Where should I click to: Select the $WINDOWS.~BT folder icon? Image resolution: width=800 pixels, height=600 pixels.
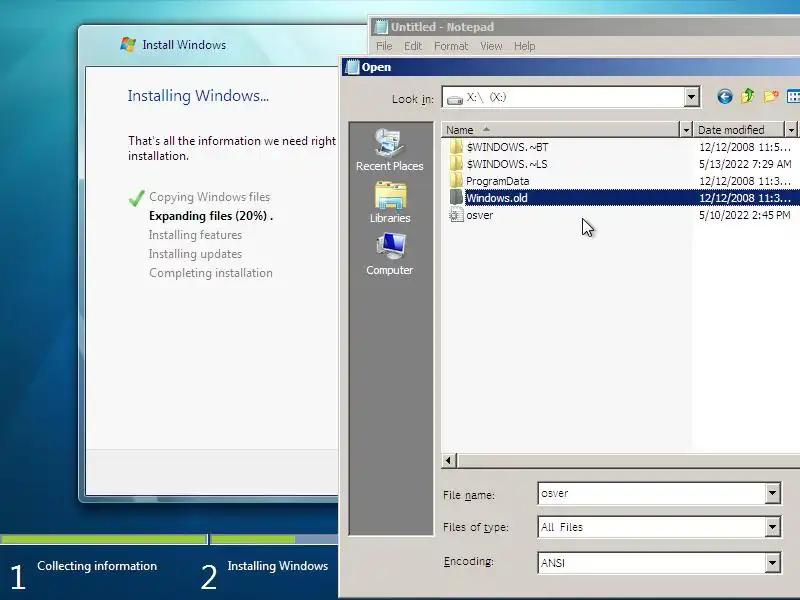click(456, 147)
